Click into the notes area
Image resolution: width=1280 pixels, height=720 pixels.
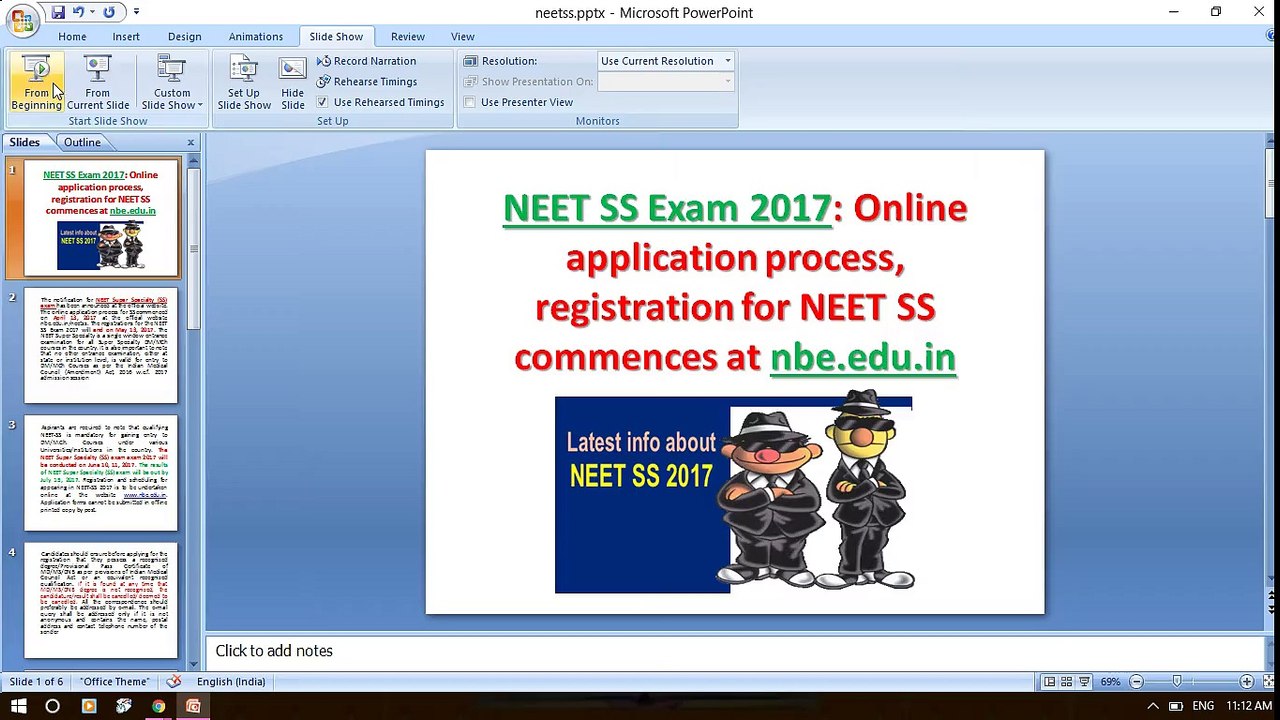pos(735,651)
